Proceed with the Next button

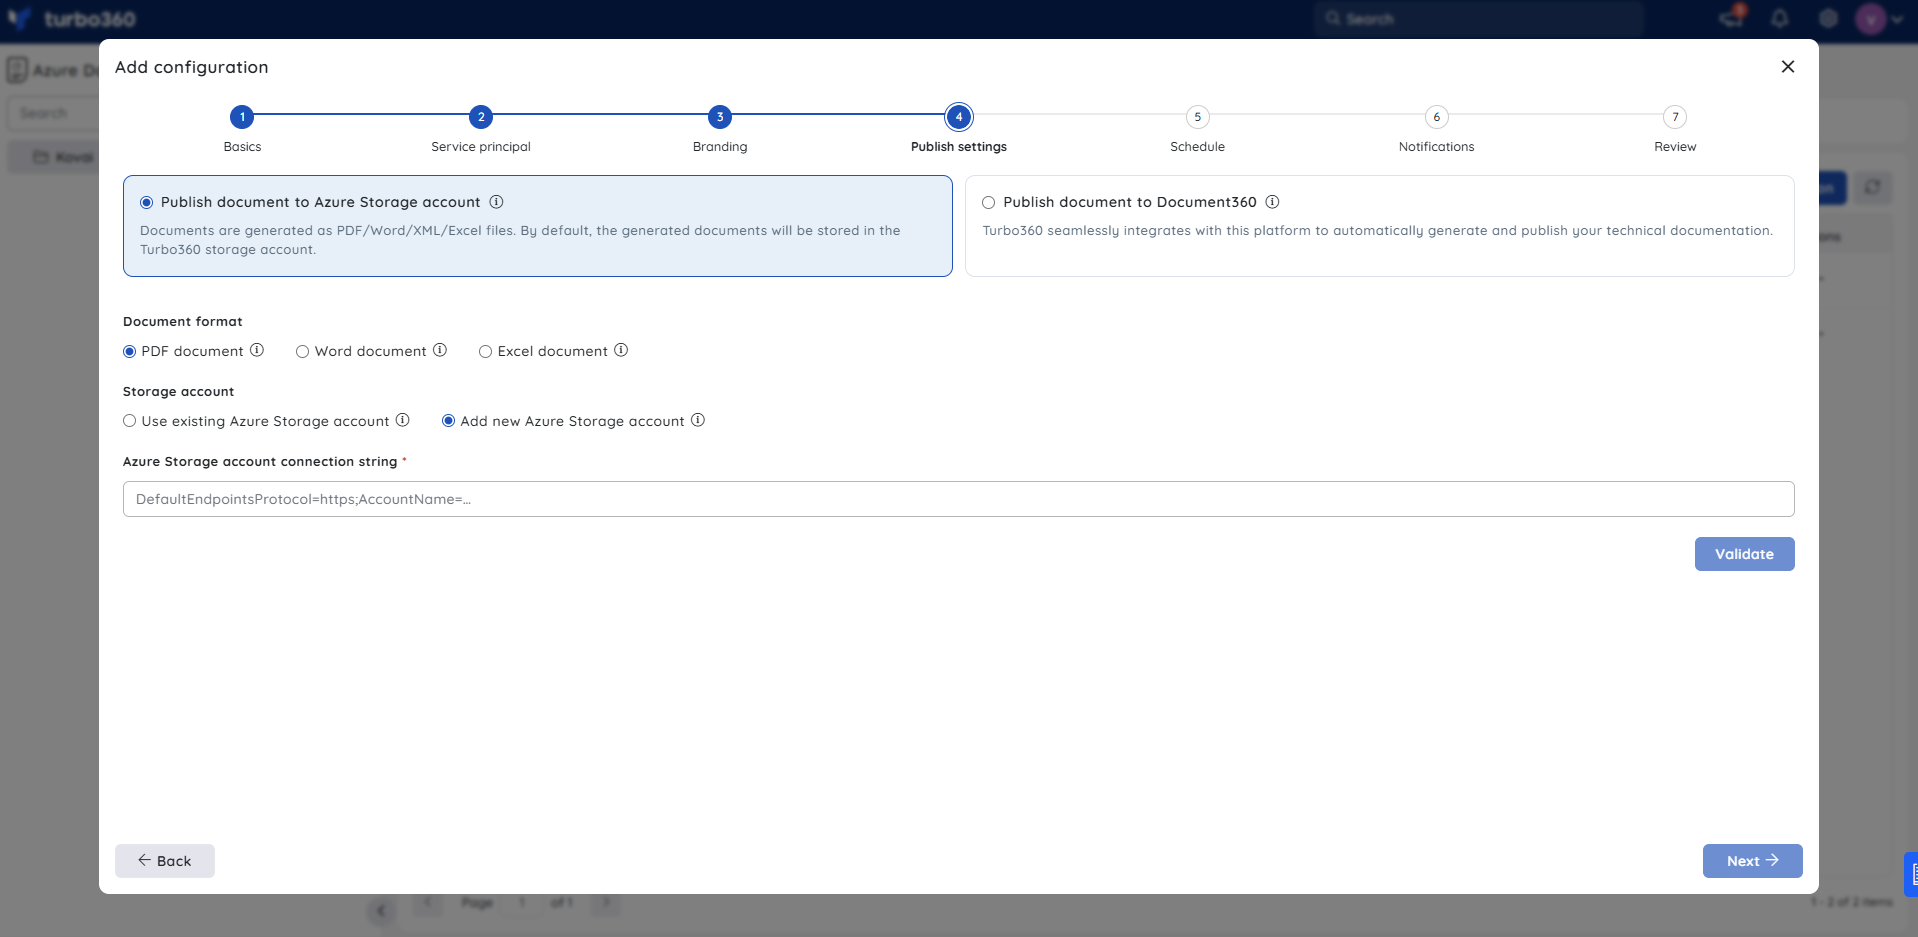tap(1753, 861)
